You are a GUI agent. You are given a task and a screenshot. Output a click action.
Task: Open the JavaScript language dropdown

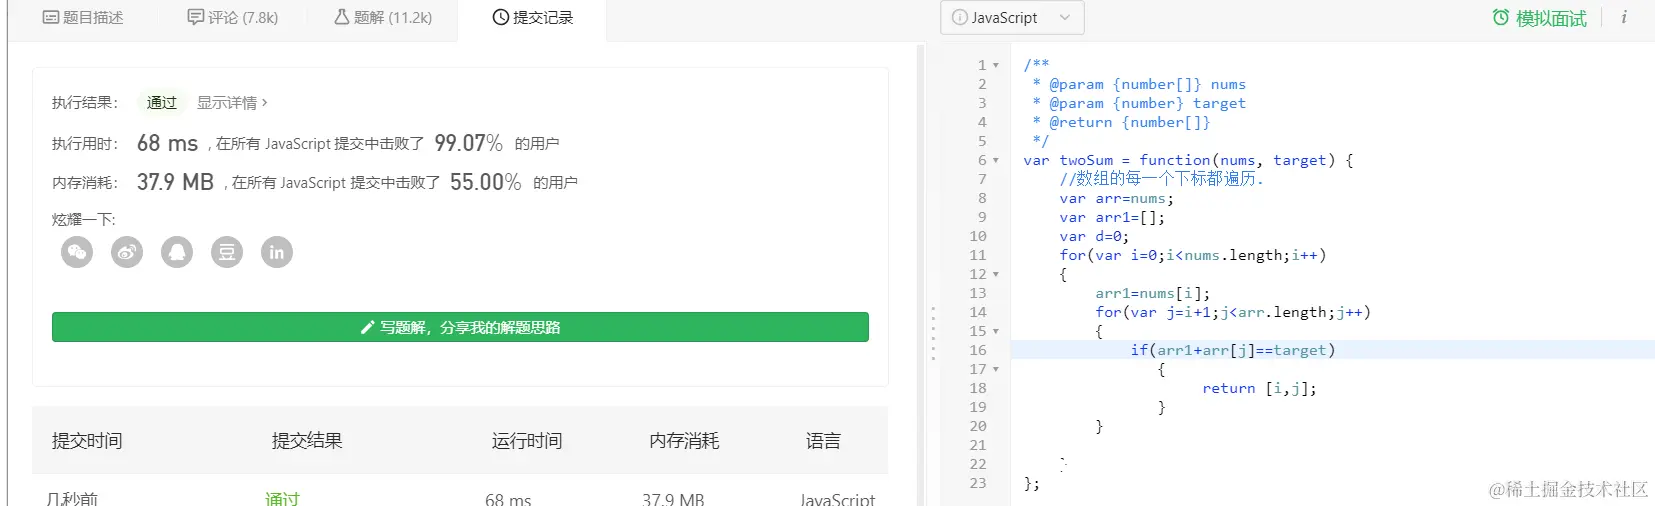coord(1012,18)
